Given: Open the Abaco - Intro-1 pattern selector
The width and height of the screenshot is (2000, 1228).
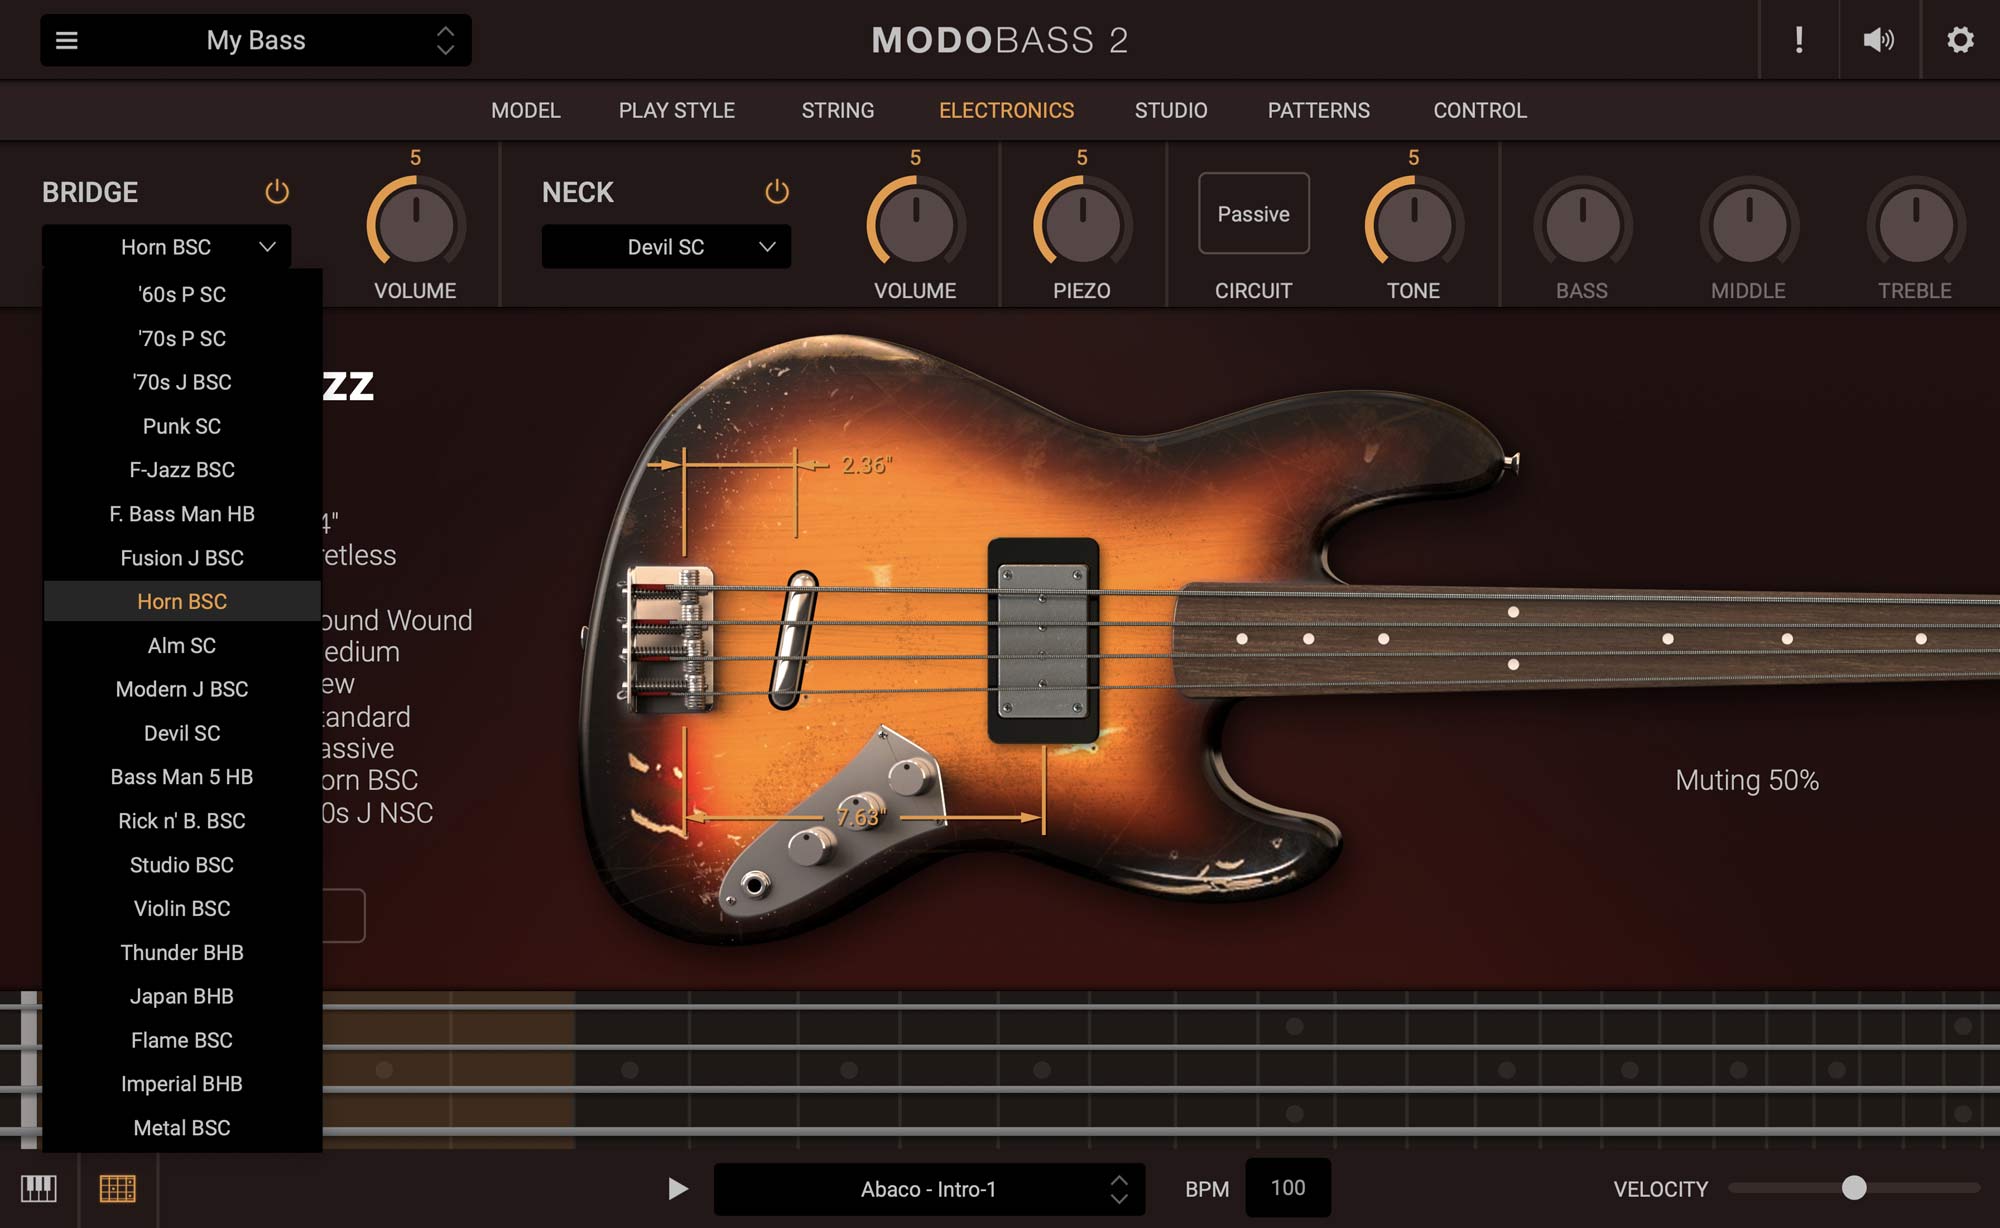Looking at the screenshot, I should [929, 1188].
